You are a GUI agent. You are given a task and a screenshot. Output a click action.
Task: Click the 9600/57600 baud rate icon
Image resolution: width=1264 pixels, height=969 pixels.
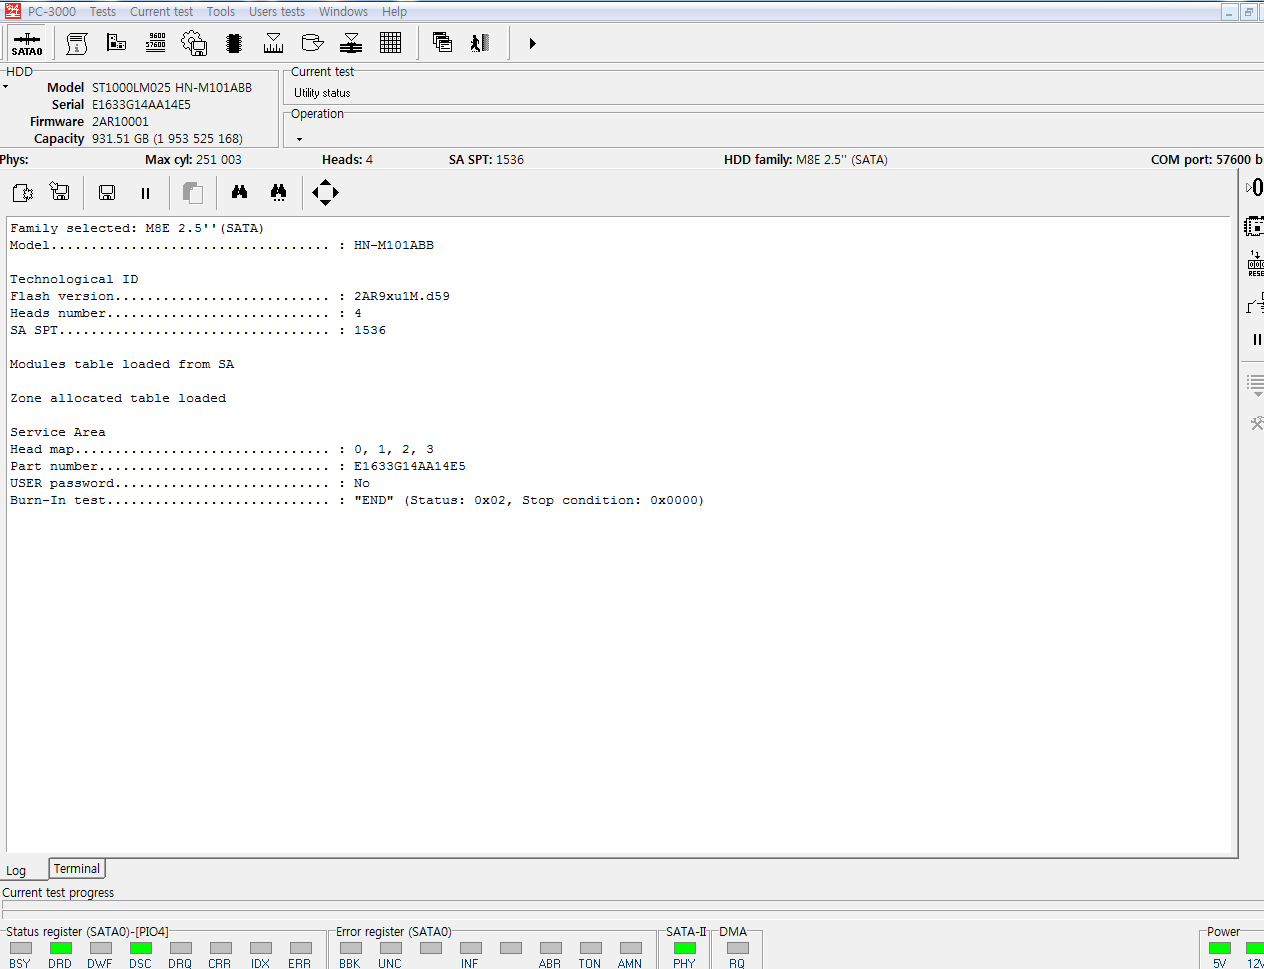point(156,42)
